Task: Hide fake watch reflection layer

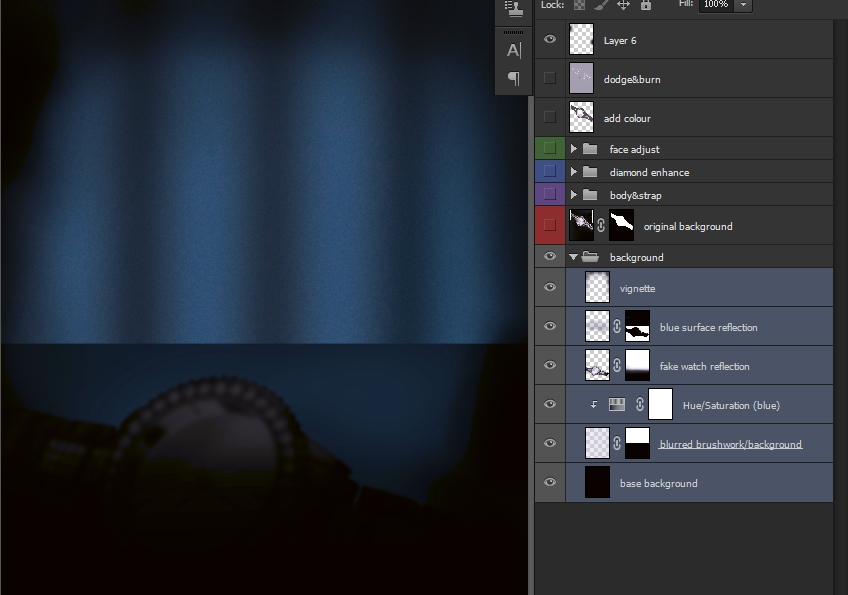Action: 550,365
